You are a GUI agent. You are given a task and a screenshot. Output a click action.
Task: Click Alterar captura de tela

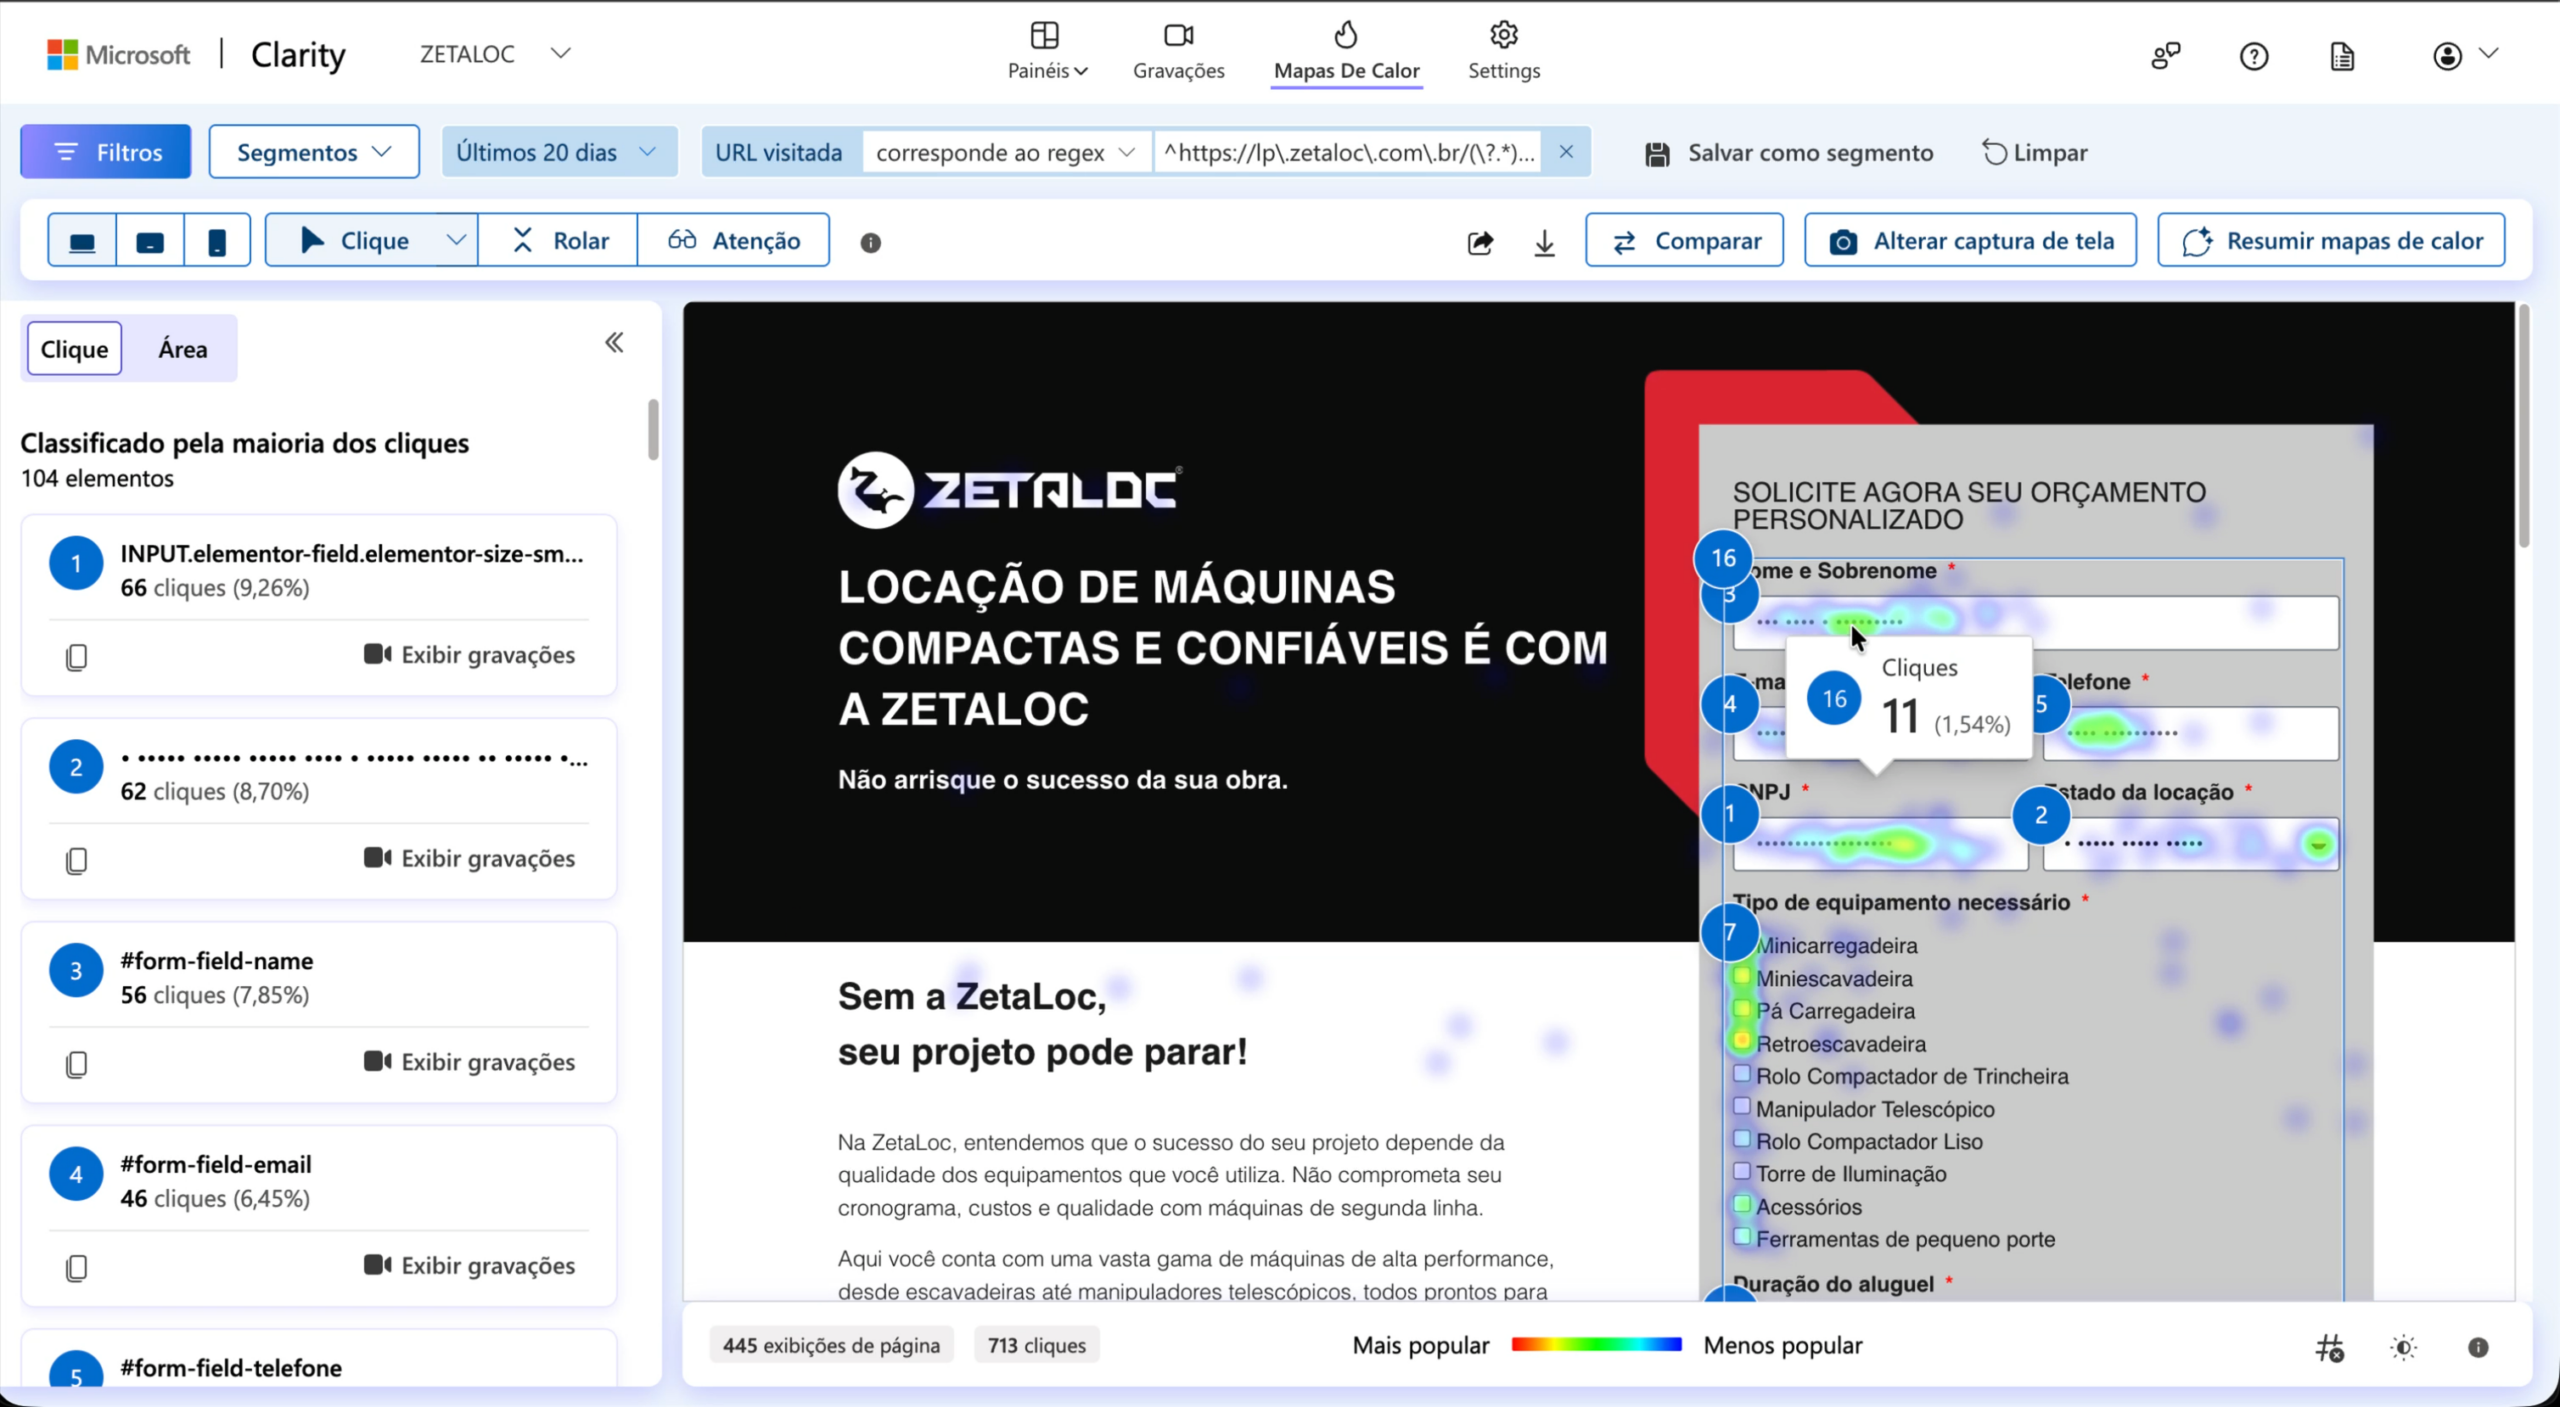pos(1970,240)
